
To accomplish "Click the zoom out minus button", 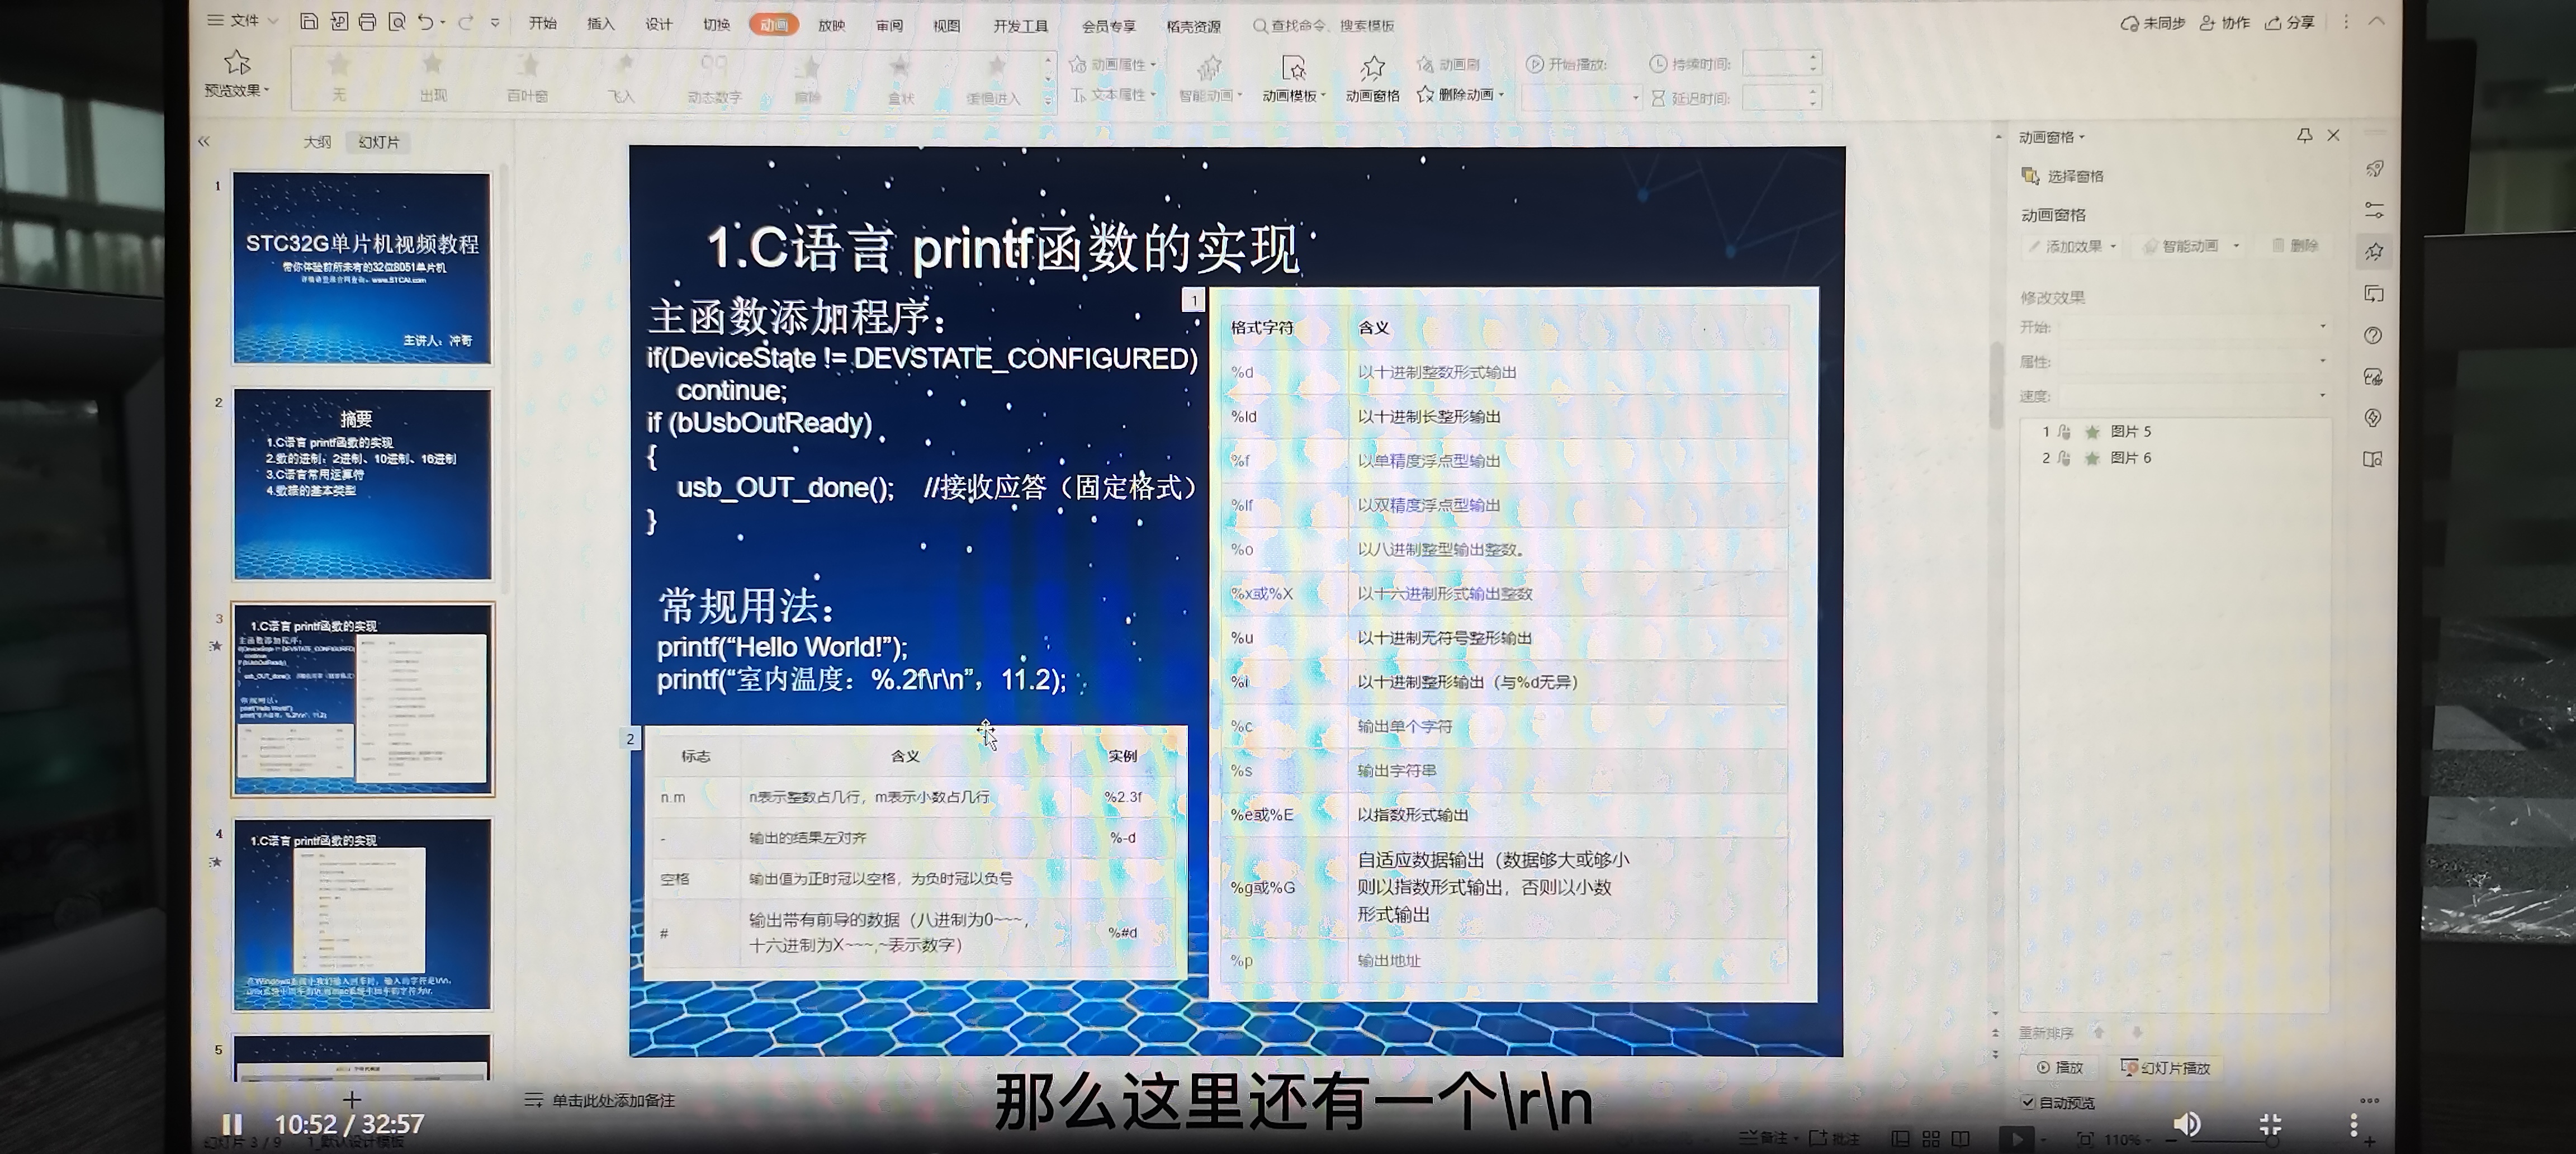I will click(x=2171, y=1140).
